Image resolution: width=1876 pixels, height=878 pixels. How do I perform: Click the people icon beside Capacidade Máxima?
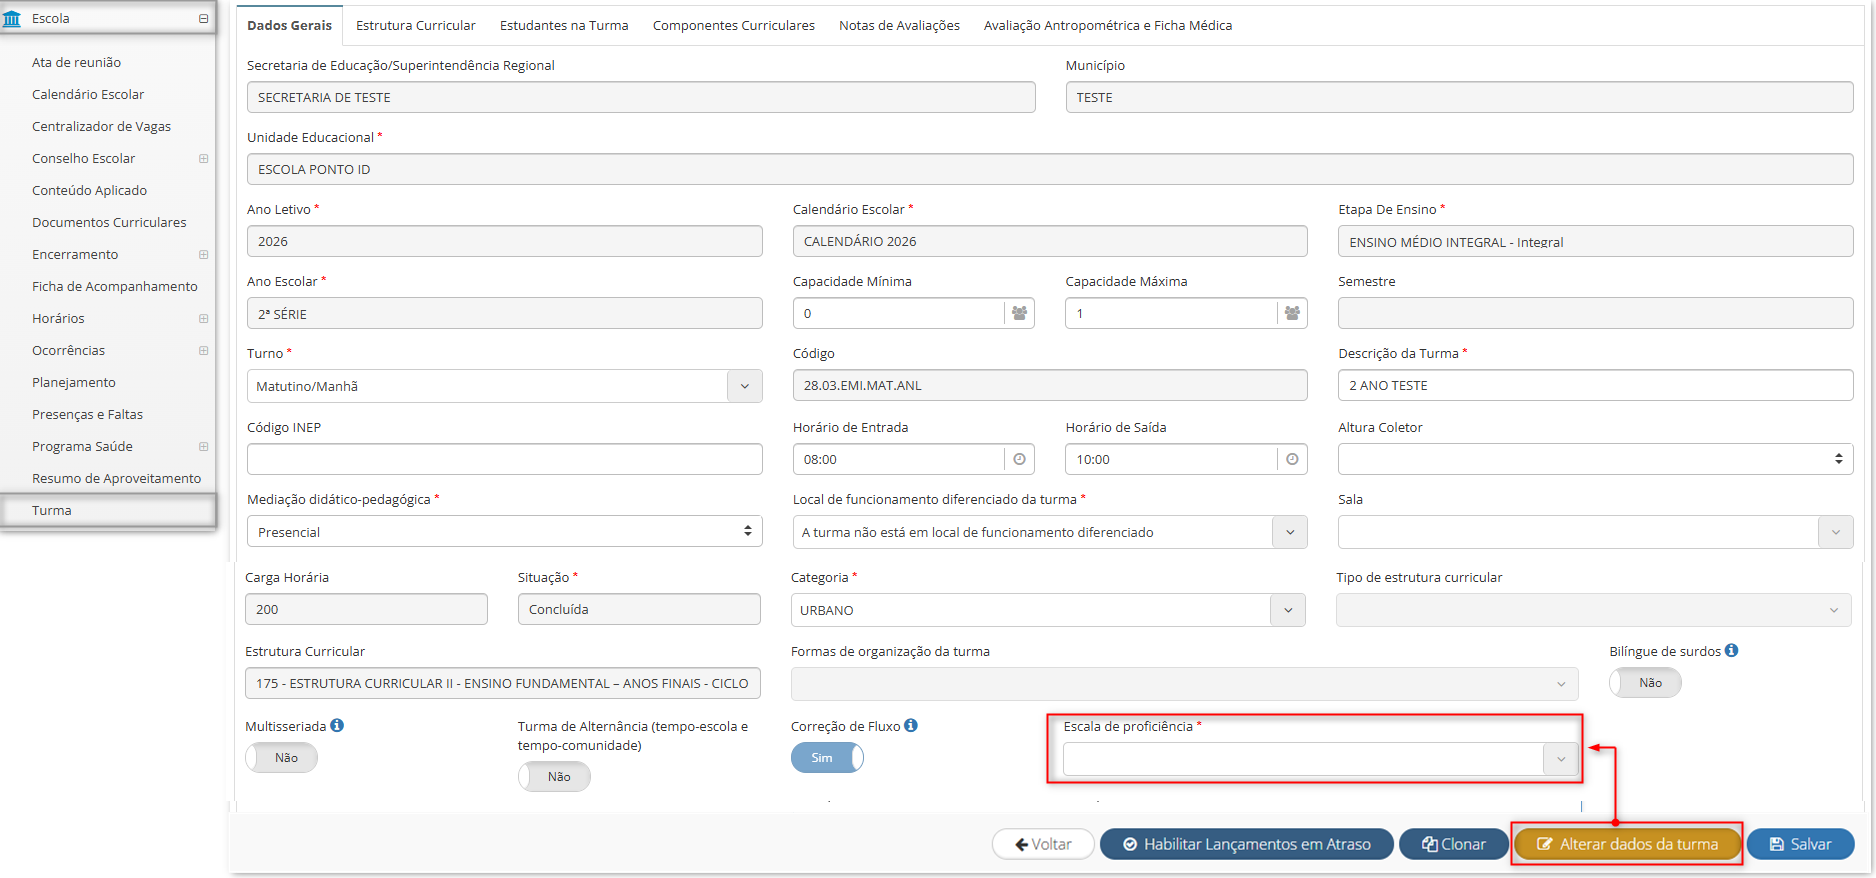point(1292,313)
